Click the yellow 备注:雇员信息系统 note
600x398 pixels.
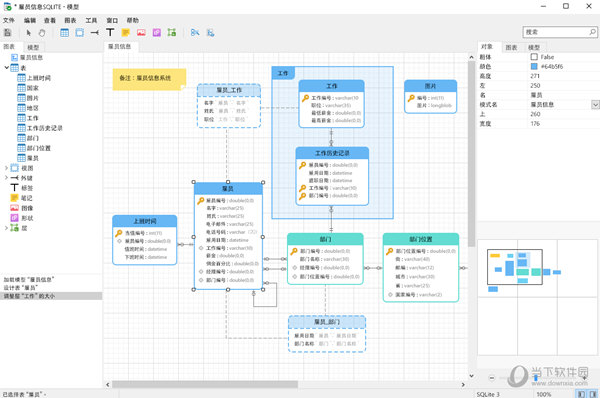click(149, 79)
